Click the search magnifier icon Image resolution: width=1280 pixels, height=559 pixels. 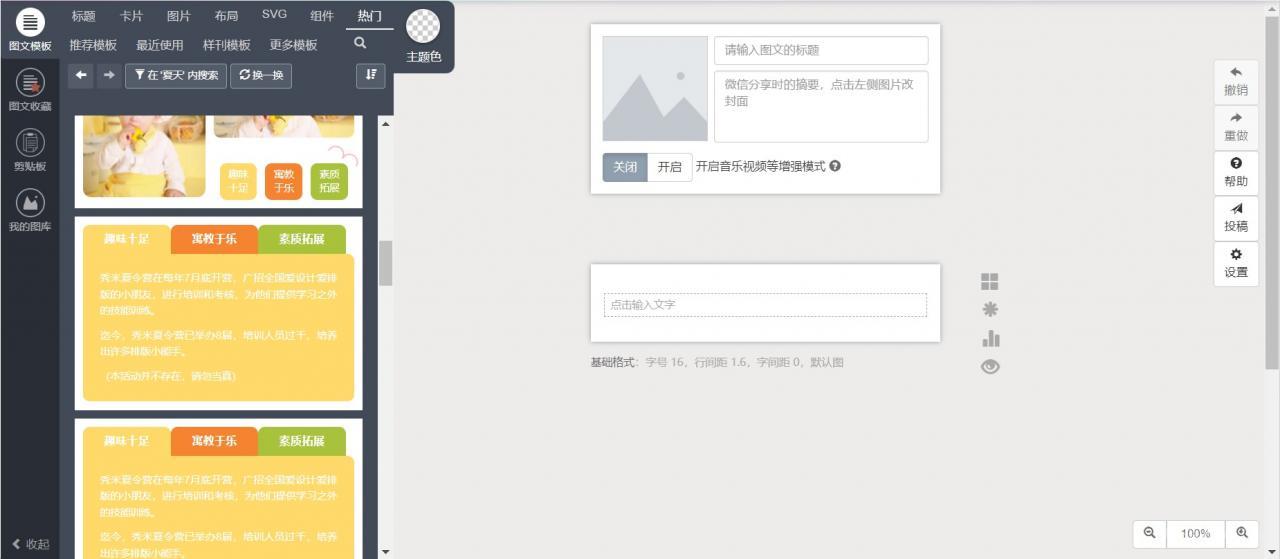click(x=360, y=44)
